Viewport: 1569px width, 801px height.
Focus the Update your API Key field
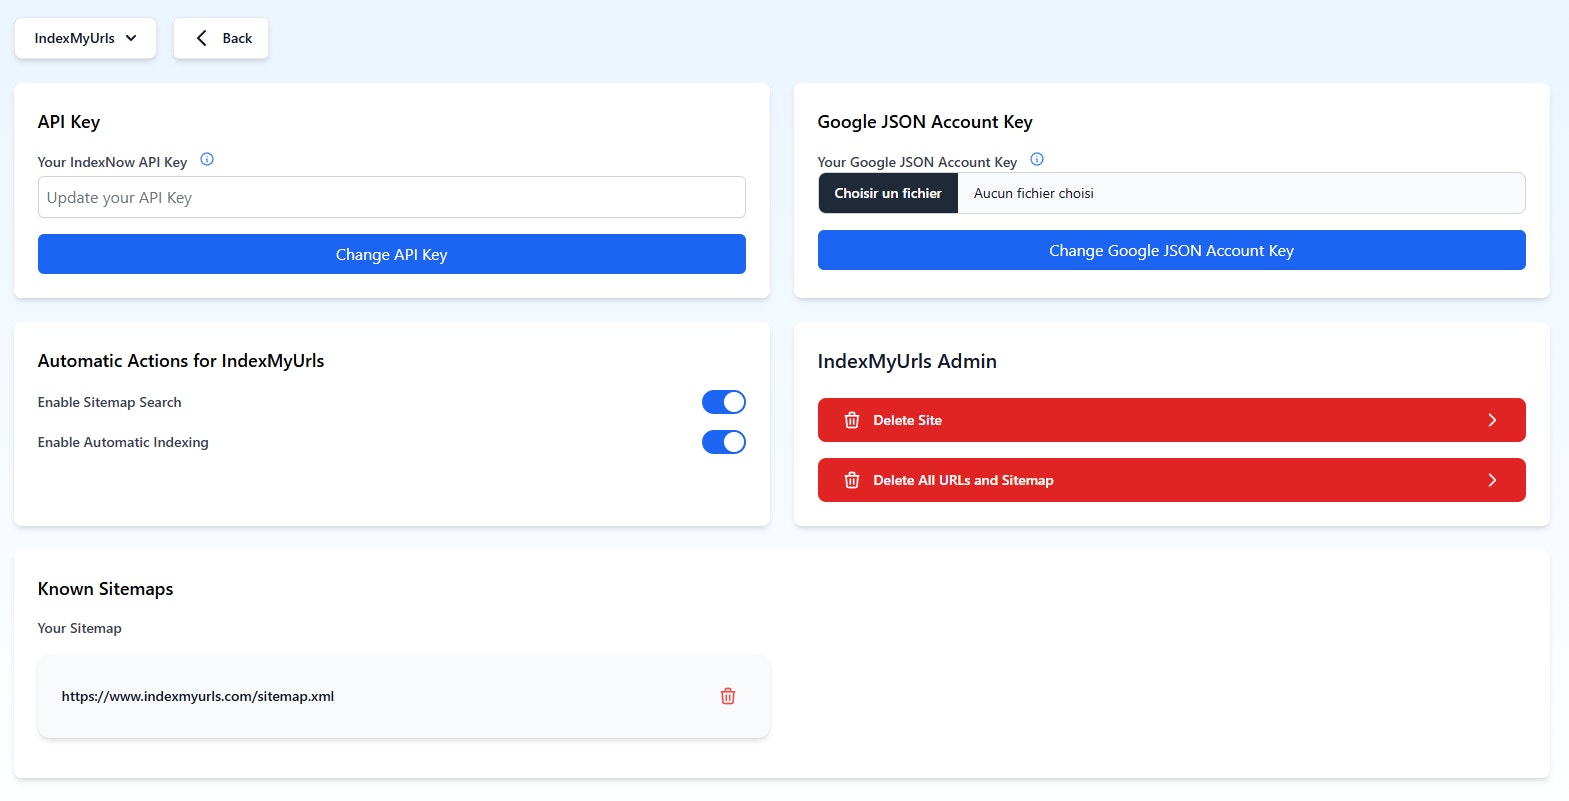click(x=392, y=197)
